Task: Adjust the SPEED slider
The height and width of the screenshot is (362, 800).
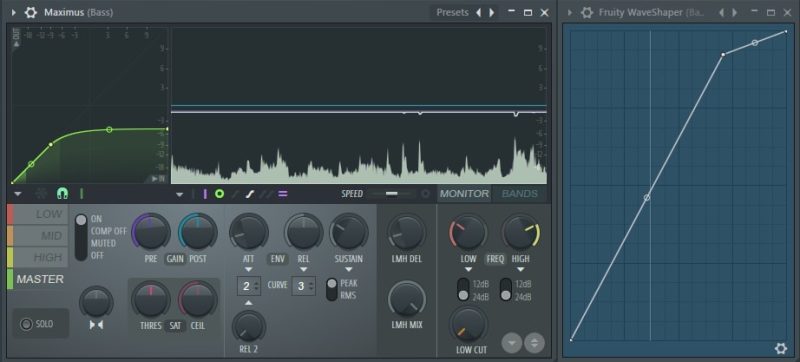Action: click(x=392, y=194)
